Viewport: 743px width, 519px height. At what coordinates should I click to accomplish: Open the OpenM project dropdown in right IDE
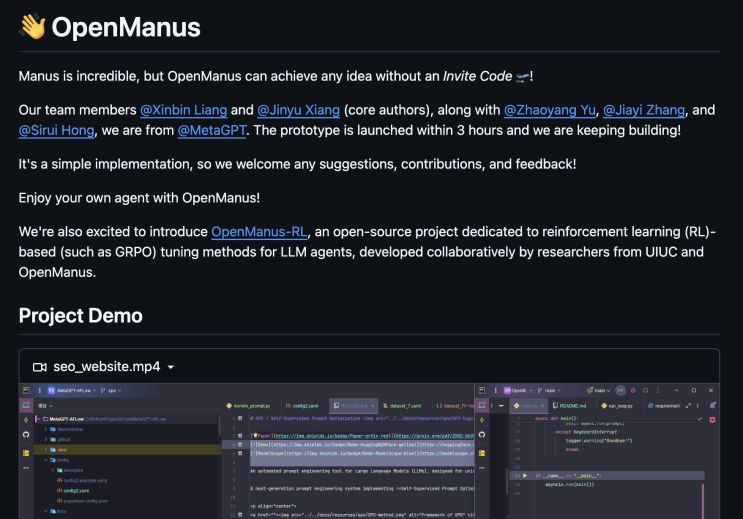pyautogui.click(x=518, y=391)
